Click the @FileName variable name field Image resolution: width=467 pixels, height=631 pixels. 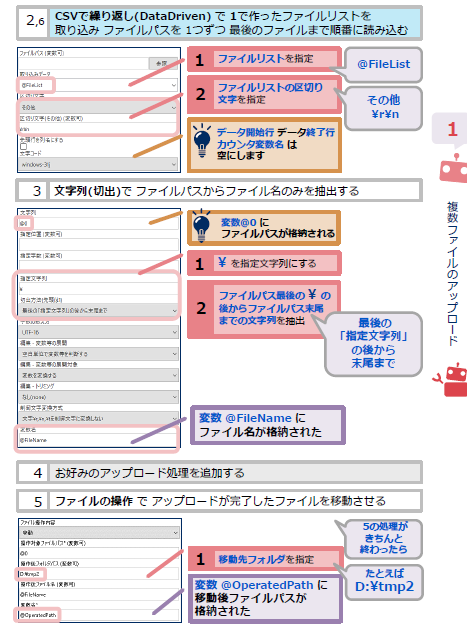pyautogui.click(x=99, y=440)
